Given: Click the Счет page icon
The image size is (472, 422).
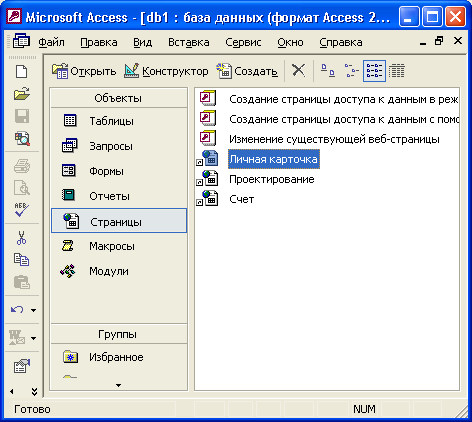Looking at the screenshot, I should (x=208, y=198).
